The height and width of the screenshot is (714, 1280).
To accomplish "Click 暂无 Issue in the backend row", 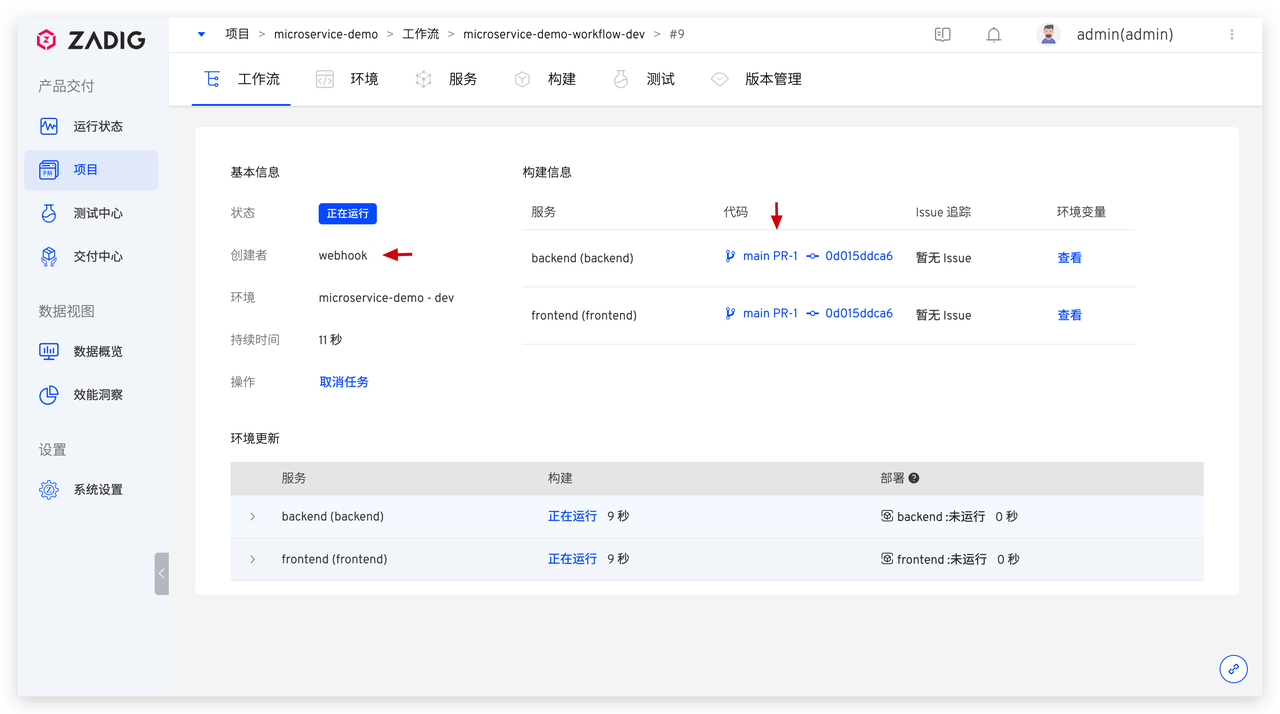I will click(x=943, y=258).
